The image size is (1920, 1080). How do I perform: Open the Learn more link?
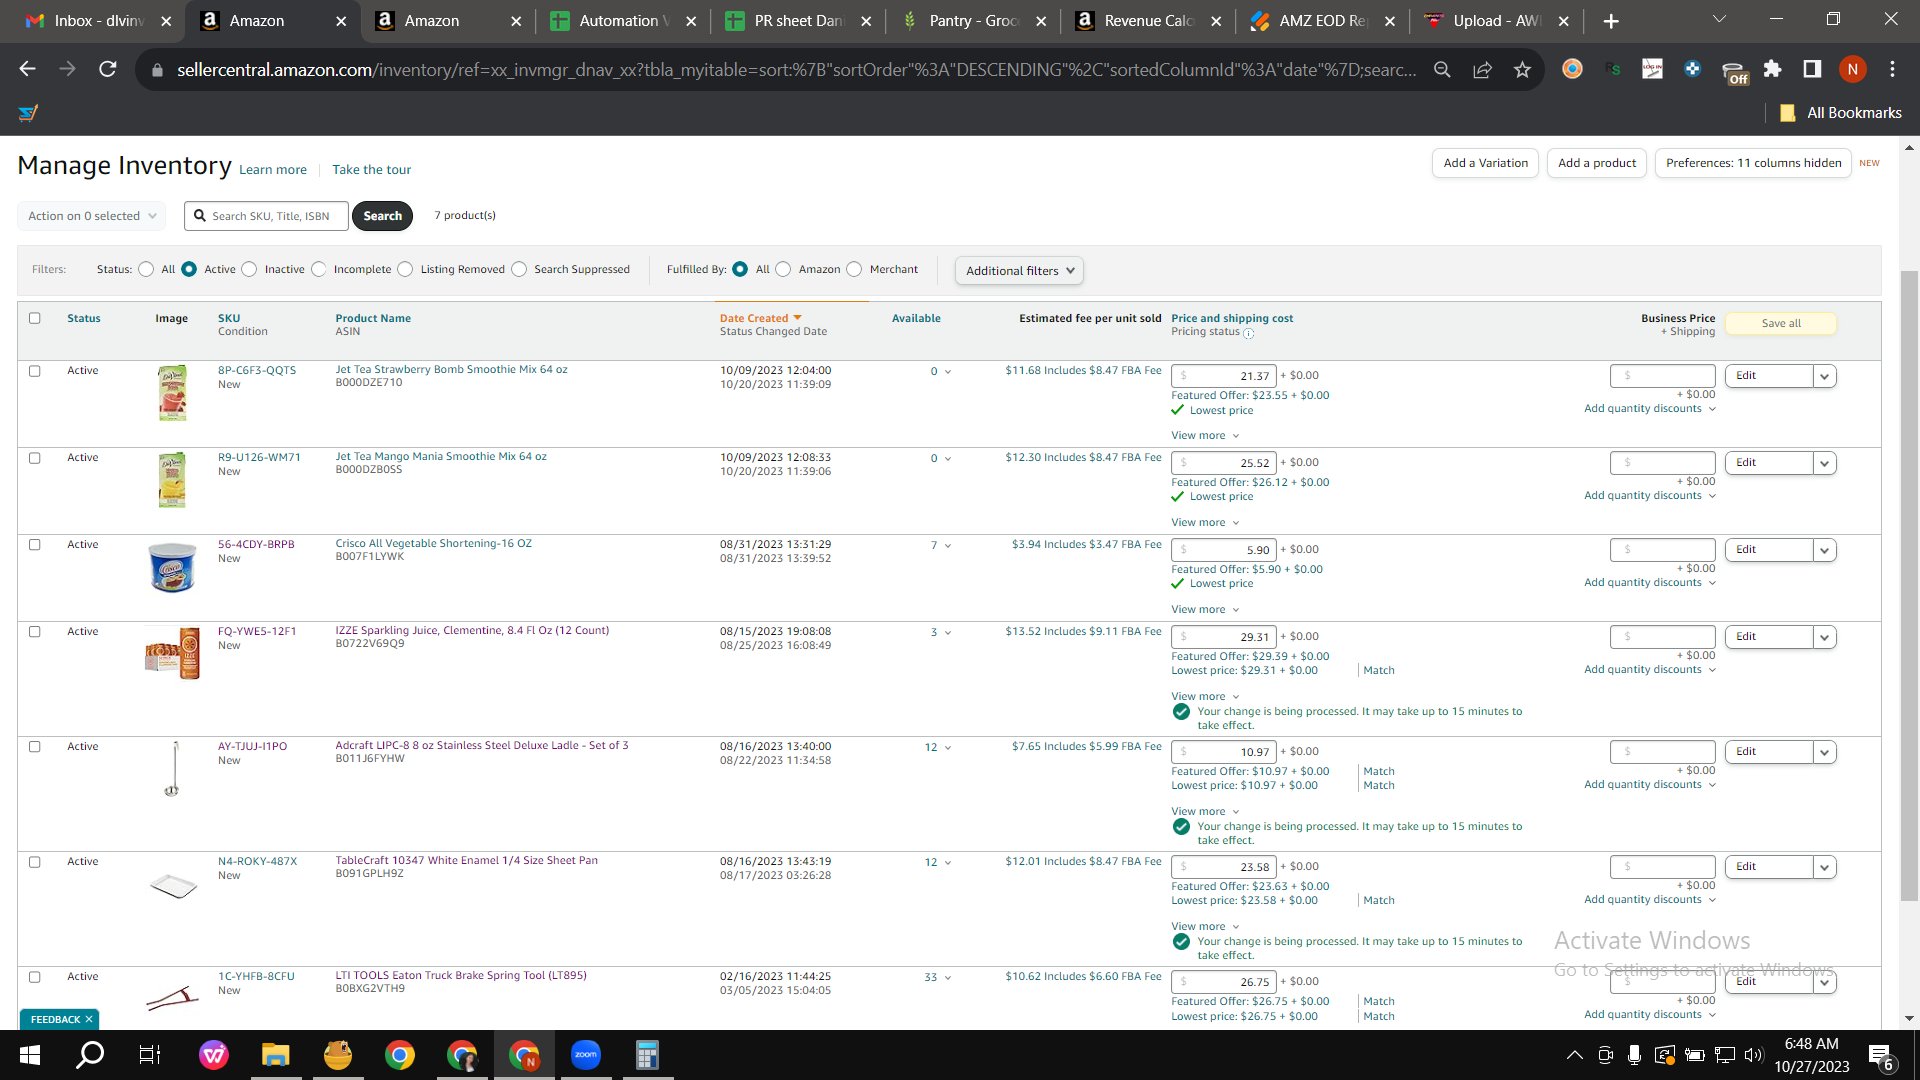click(273, 170)
